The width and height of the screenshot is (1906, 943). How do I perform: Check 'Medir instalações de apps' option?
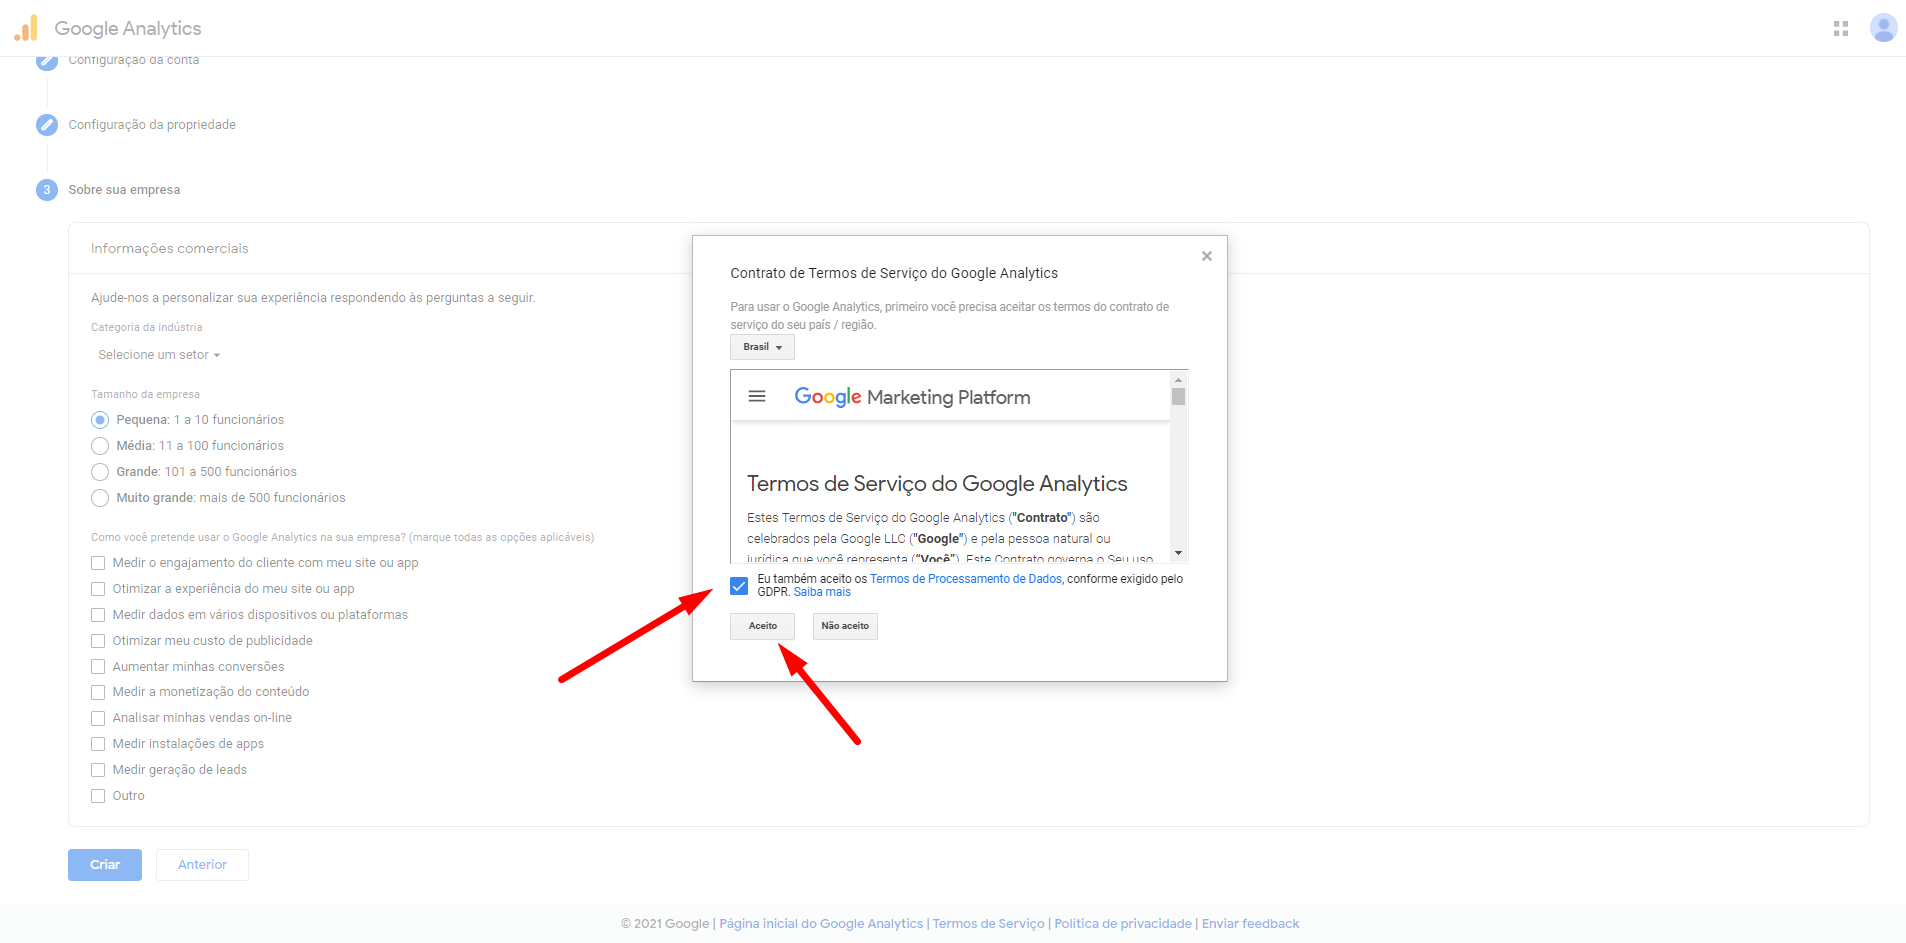pos(98,744)
